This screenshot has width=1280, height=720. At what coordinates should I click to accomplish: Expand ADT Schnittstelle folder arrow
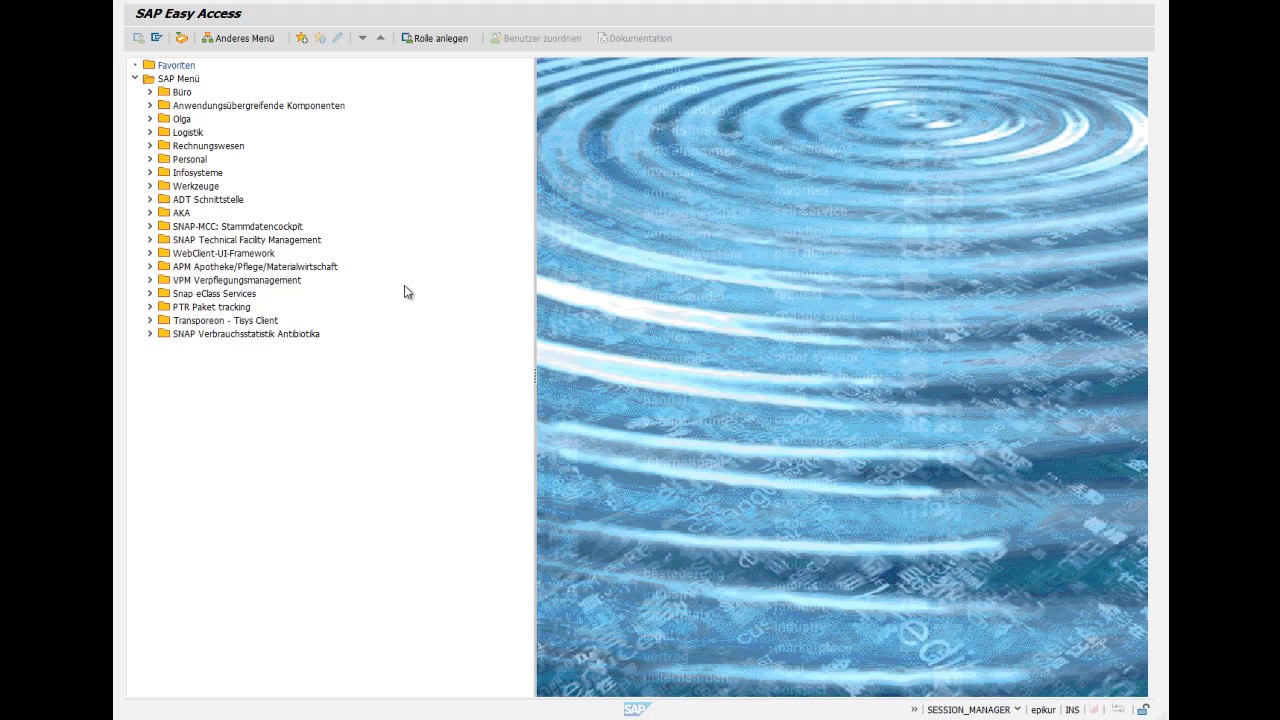(x=150, y=199)
